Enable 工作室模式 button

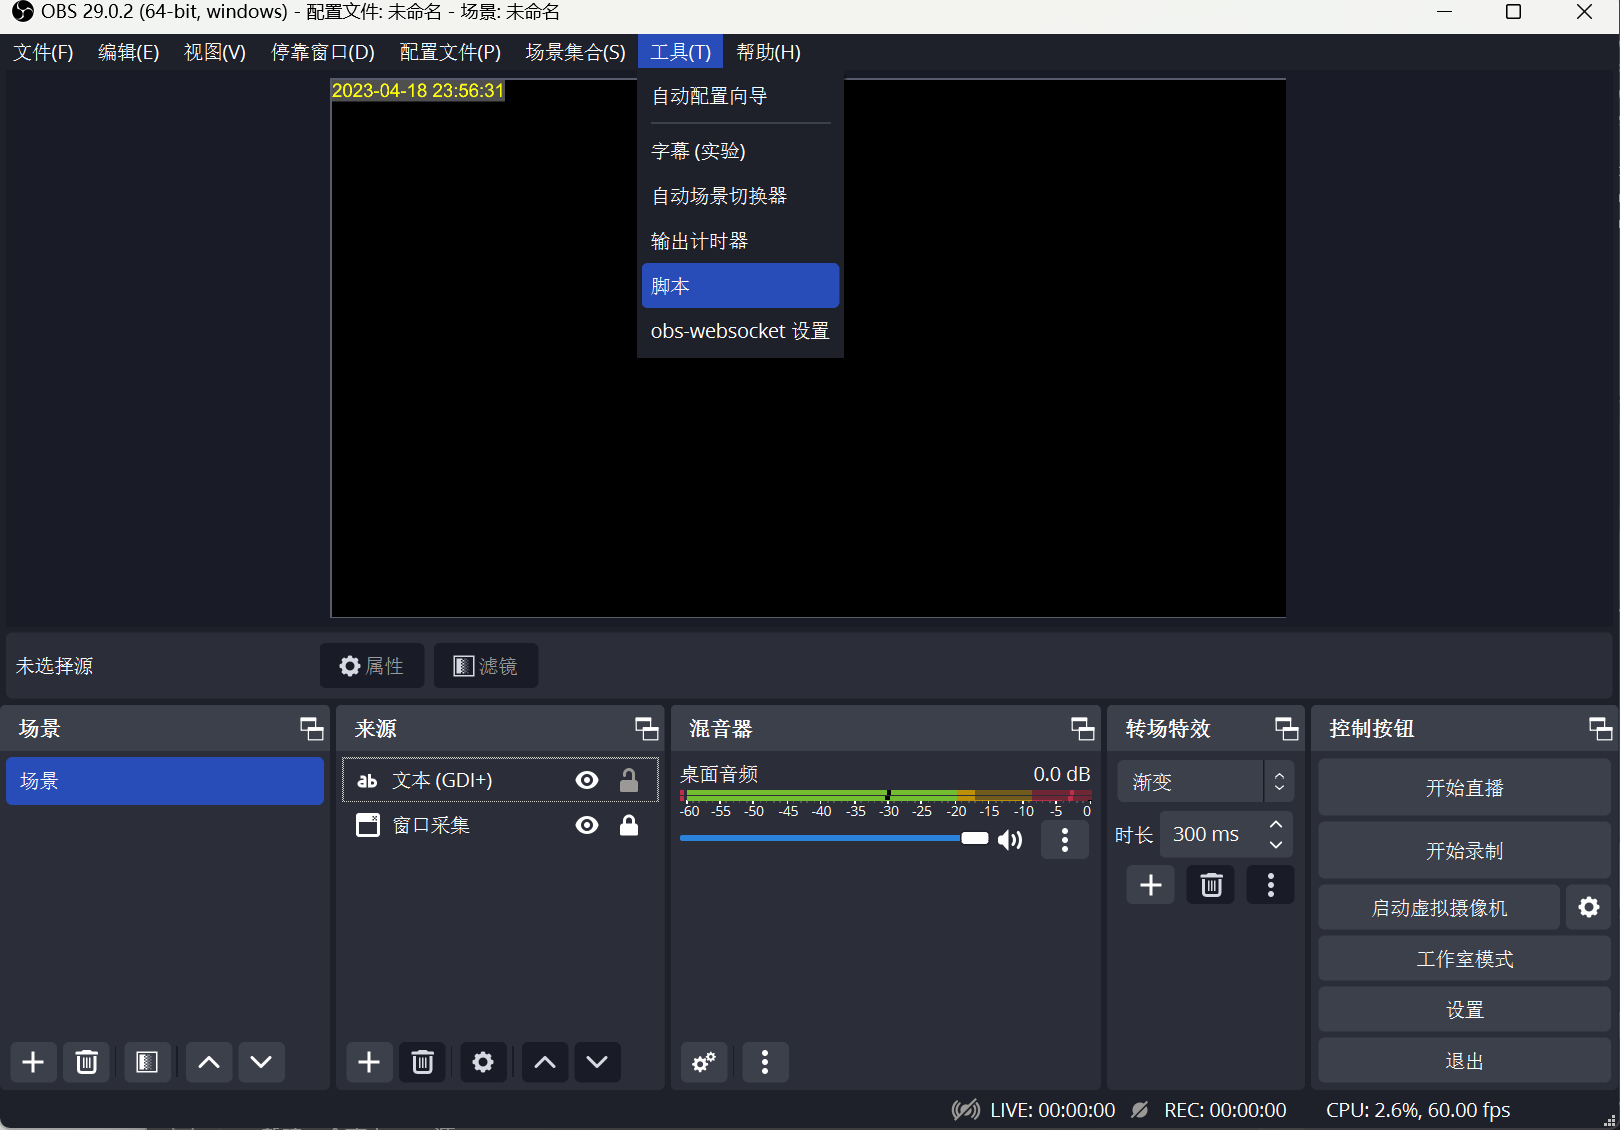point(1464,959)
